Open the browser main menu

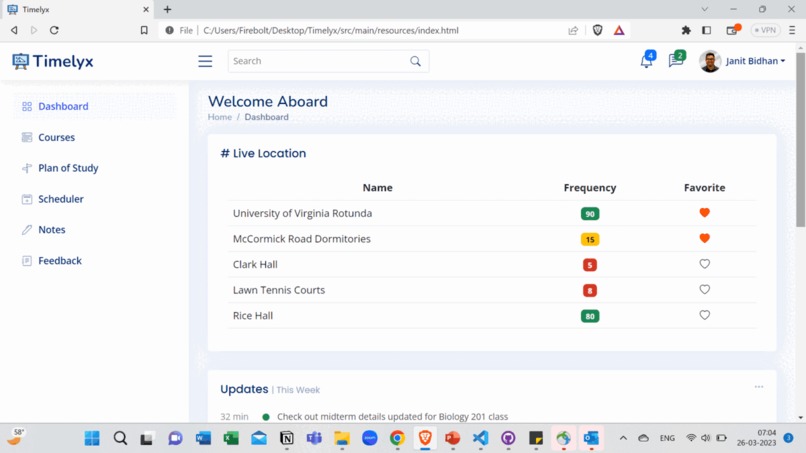pyautogui.click(x=792, y=30)
